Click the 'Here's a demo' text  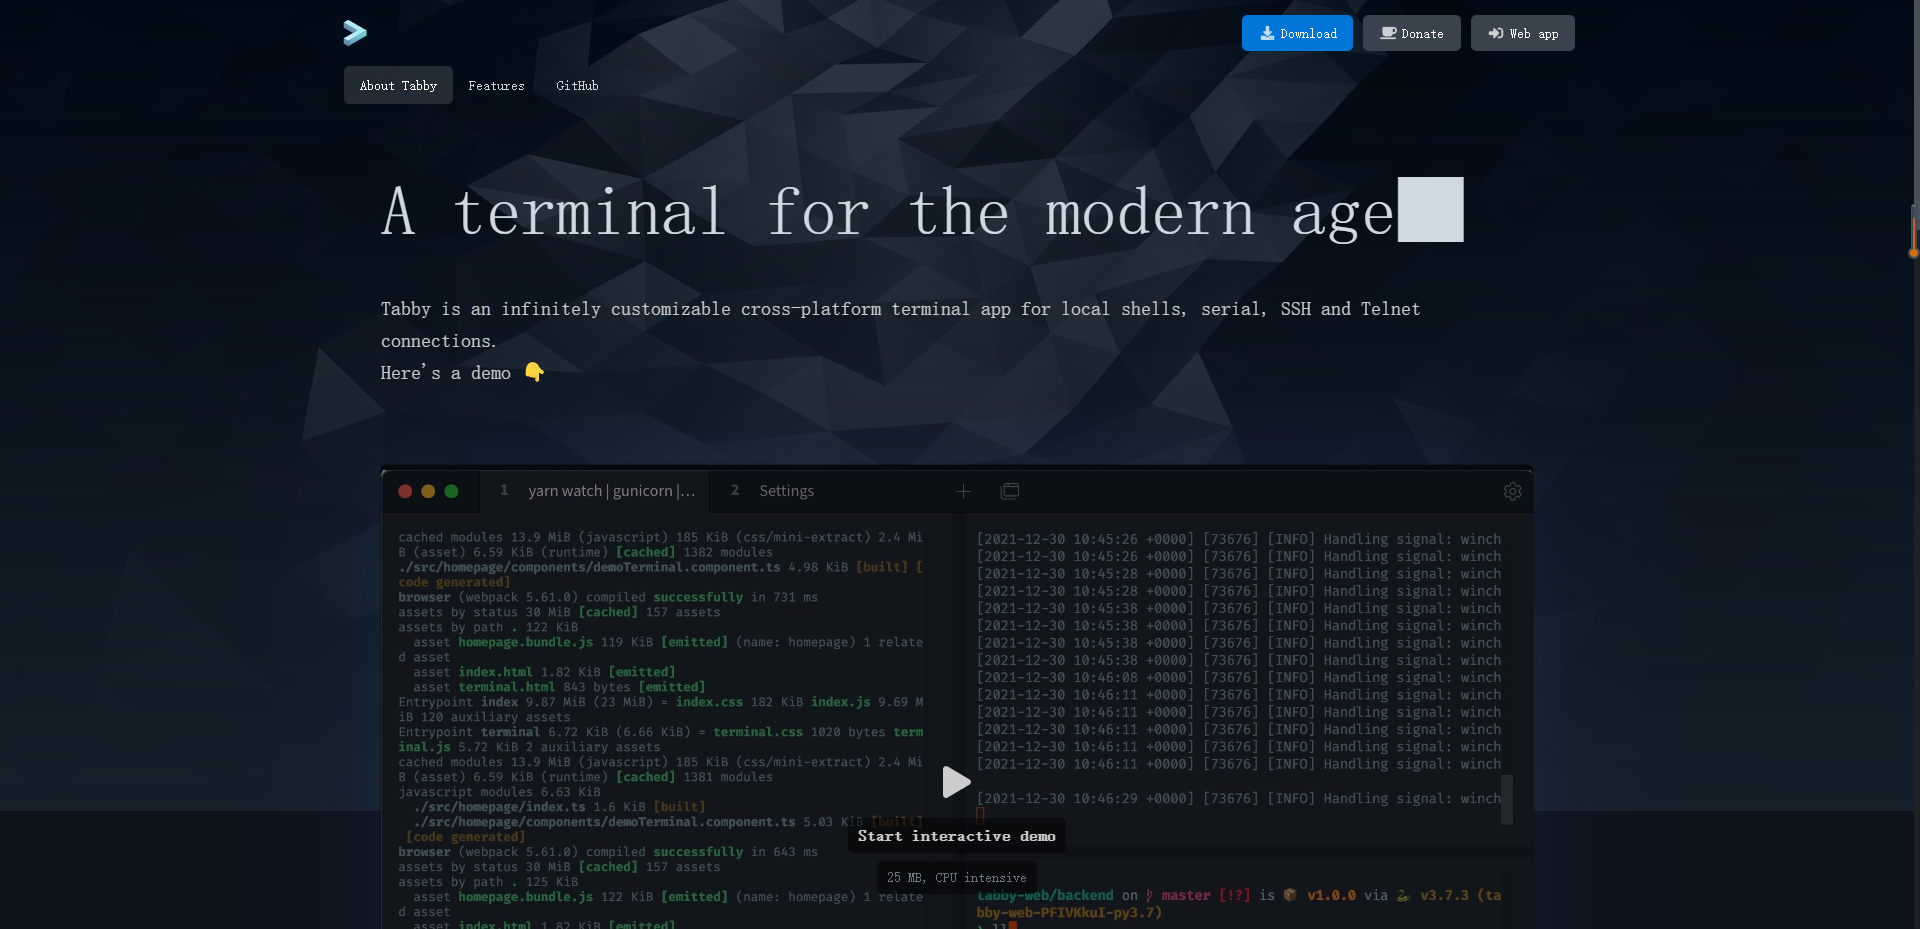(x=446, y=372)
